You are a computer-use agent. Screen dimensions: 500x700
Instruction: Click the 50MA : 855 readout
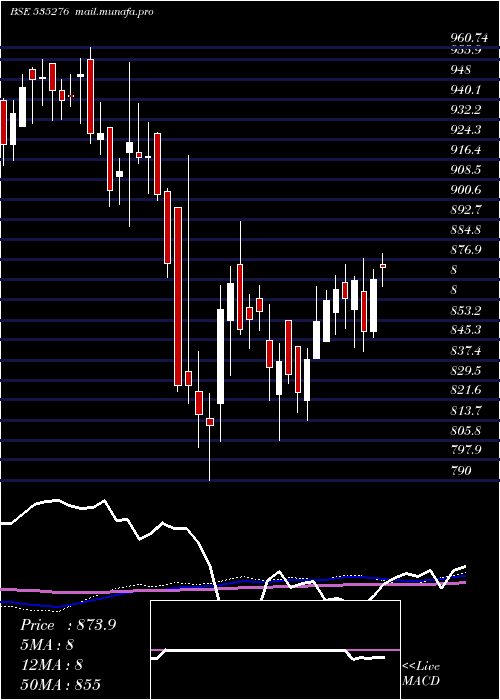[60, 684]
